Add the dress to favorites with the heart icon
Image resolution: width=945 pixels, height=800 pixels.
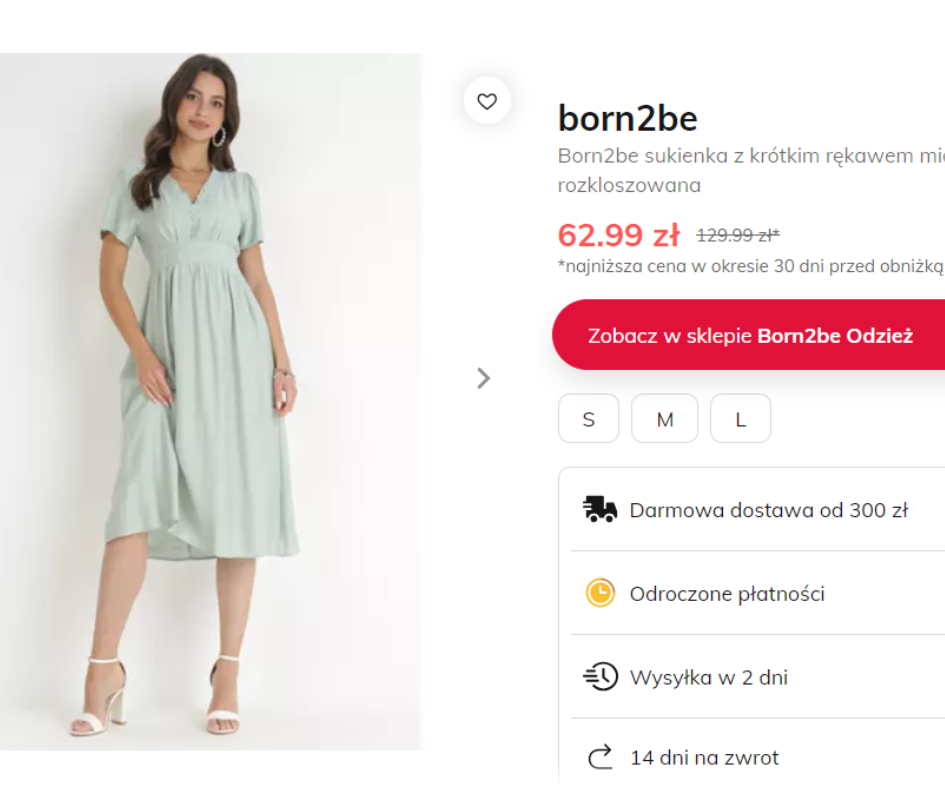[487, 101]
